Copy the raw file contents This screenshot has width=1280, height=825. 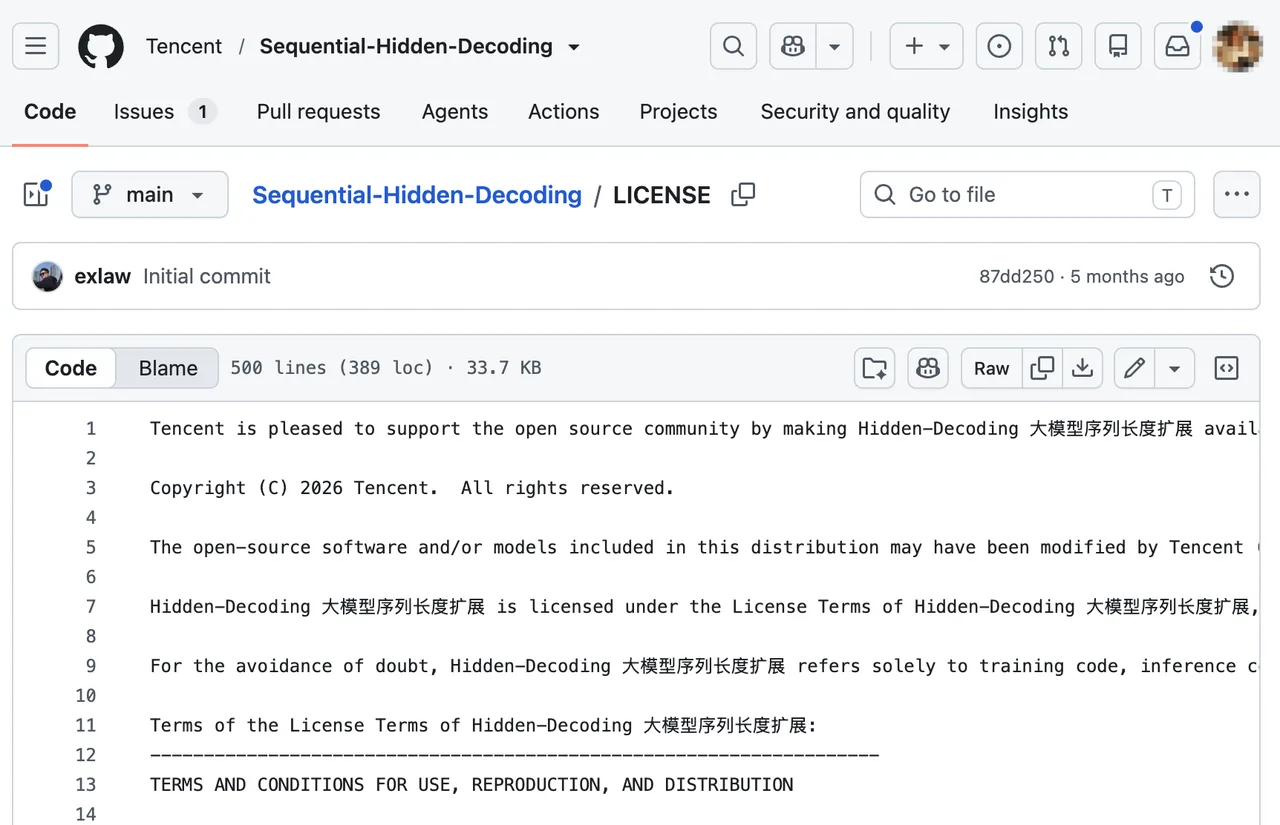pos(1042,368)
